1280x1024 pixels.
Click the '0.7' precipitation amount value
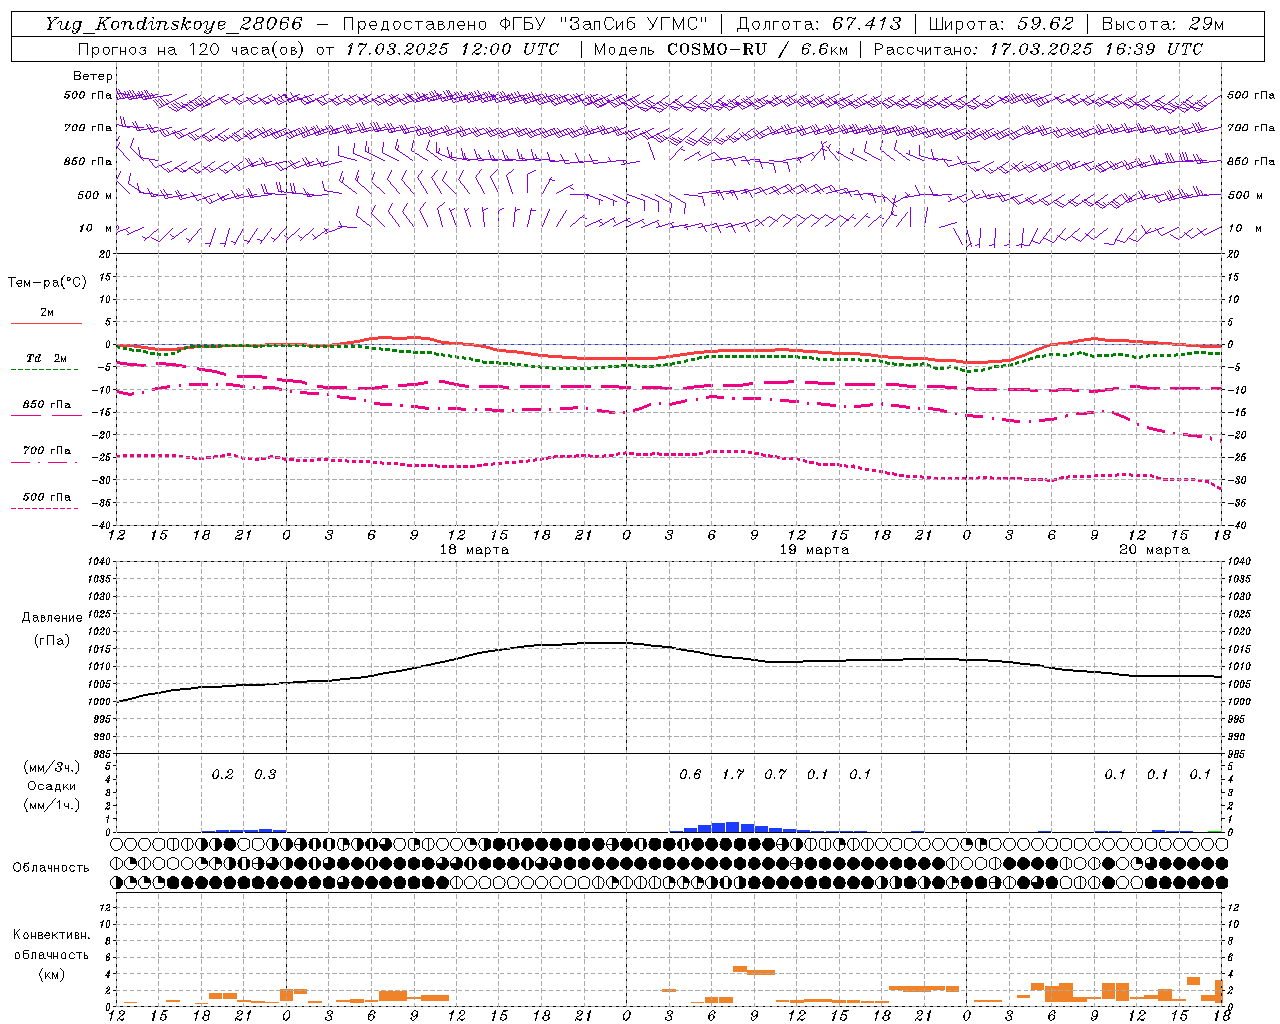coord(775,774)
